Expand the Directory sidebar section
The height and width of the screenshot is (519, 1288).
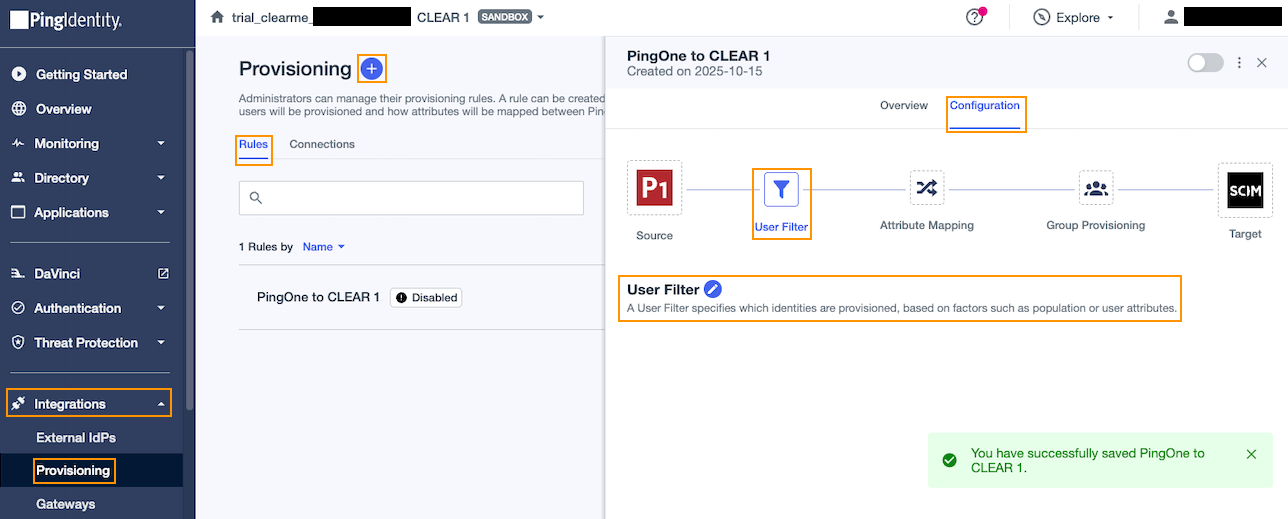(90, 178)
